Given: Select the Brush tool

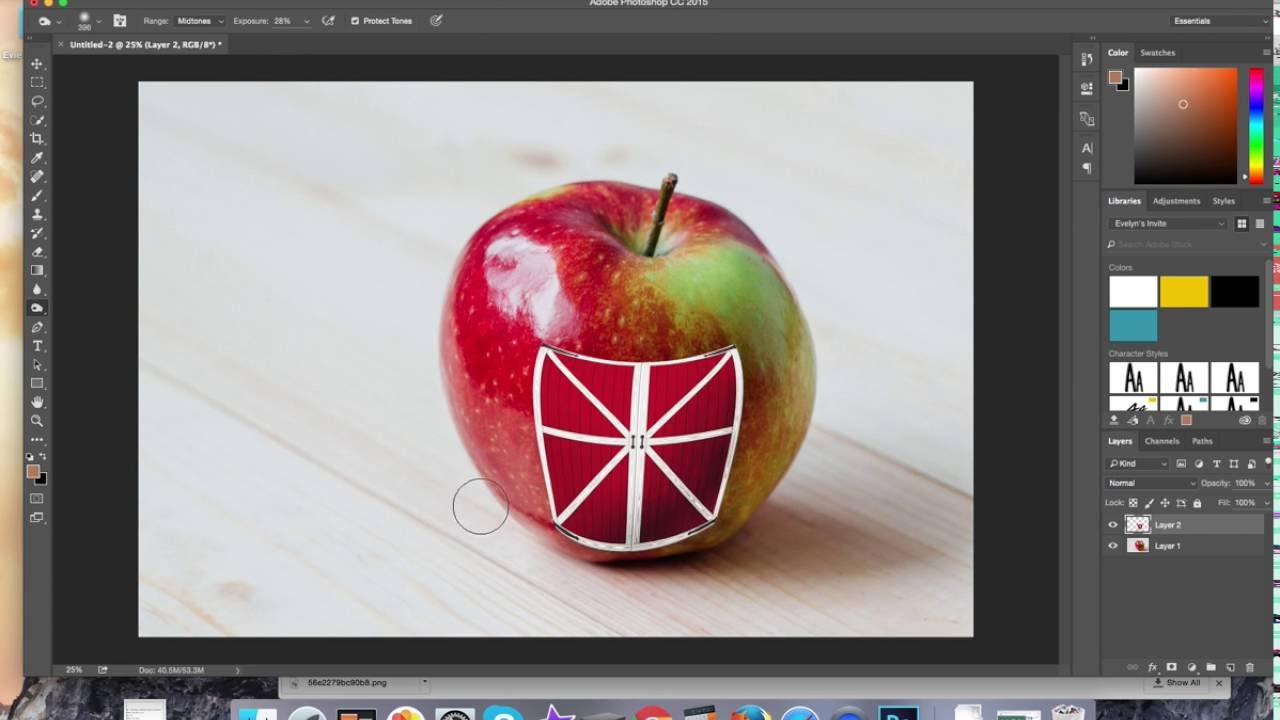Looking at the screenshot, I should (x=37, y=195).
